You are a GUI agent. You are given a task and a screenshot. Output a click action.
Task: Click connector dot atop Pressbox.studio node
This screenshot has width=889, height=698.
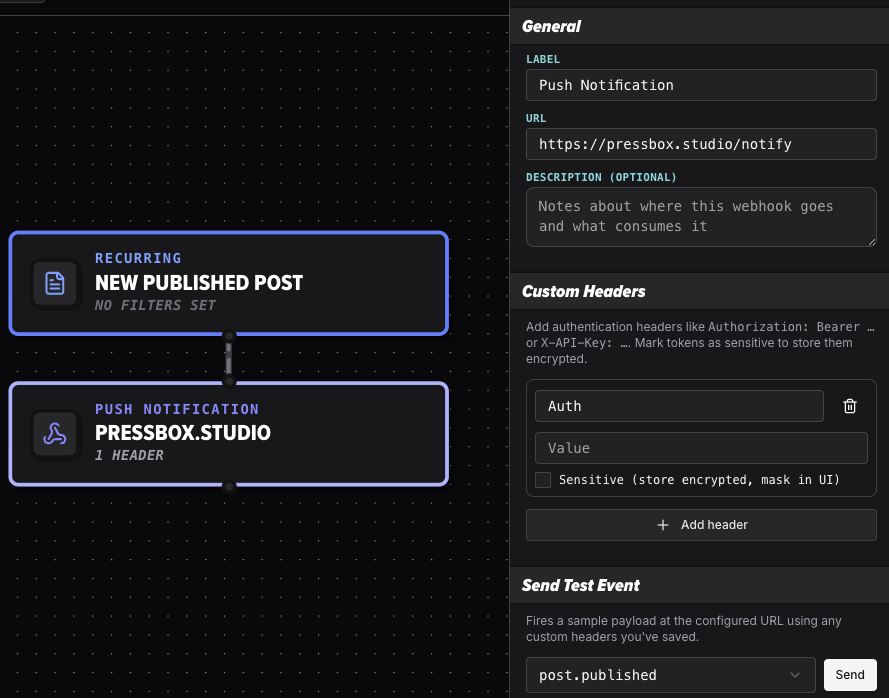coord(228,380)
